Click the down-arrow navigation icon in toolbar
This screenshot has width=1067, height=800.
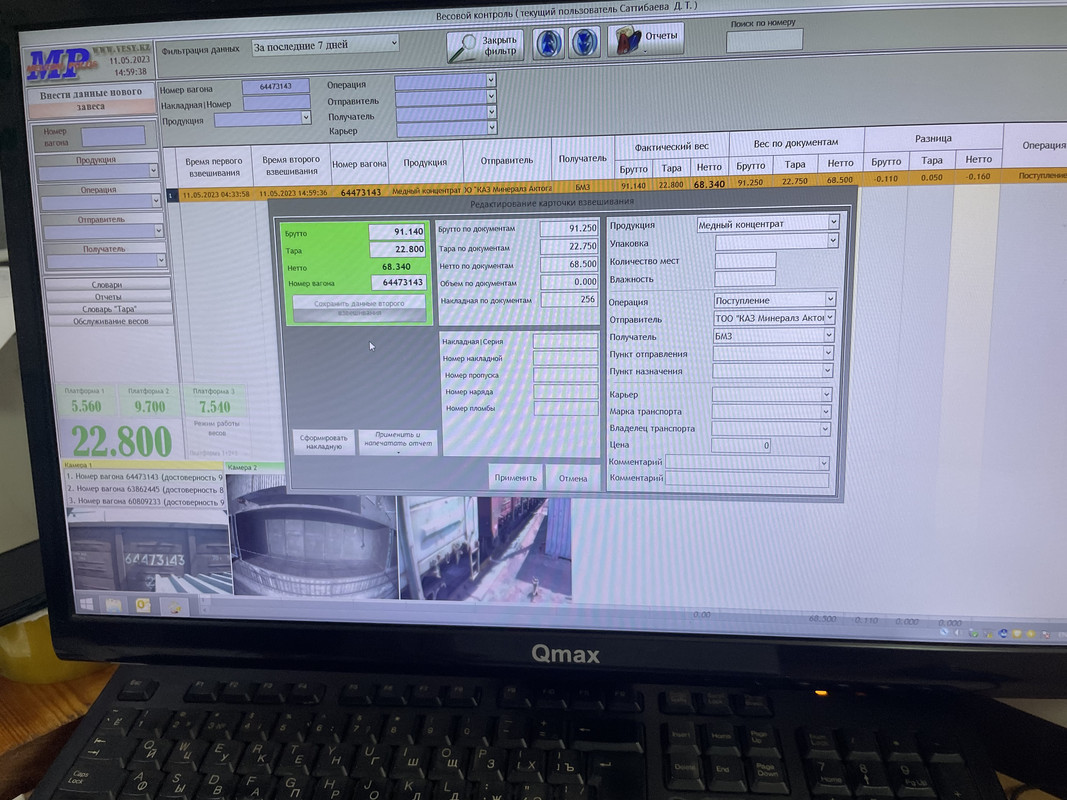pos(584,42)
